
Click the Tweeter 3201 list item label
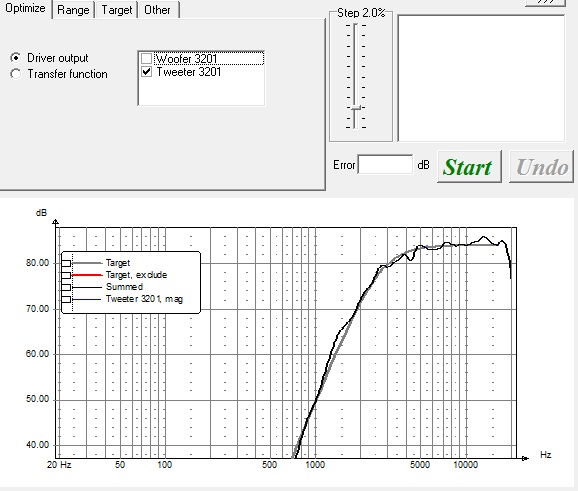pos(189,72)
